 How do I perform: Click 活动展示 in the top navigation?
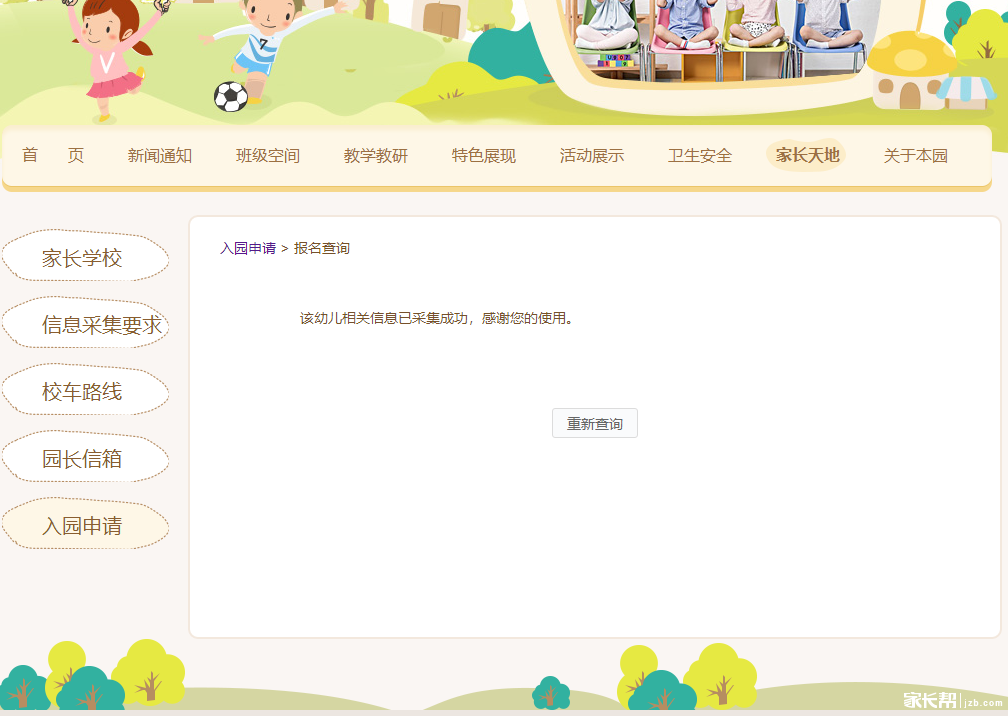click(591, 156)
